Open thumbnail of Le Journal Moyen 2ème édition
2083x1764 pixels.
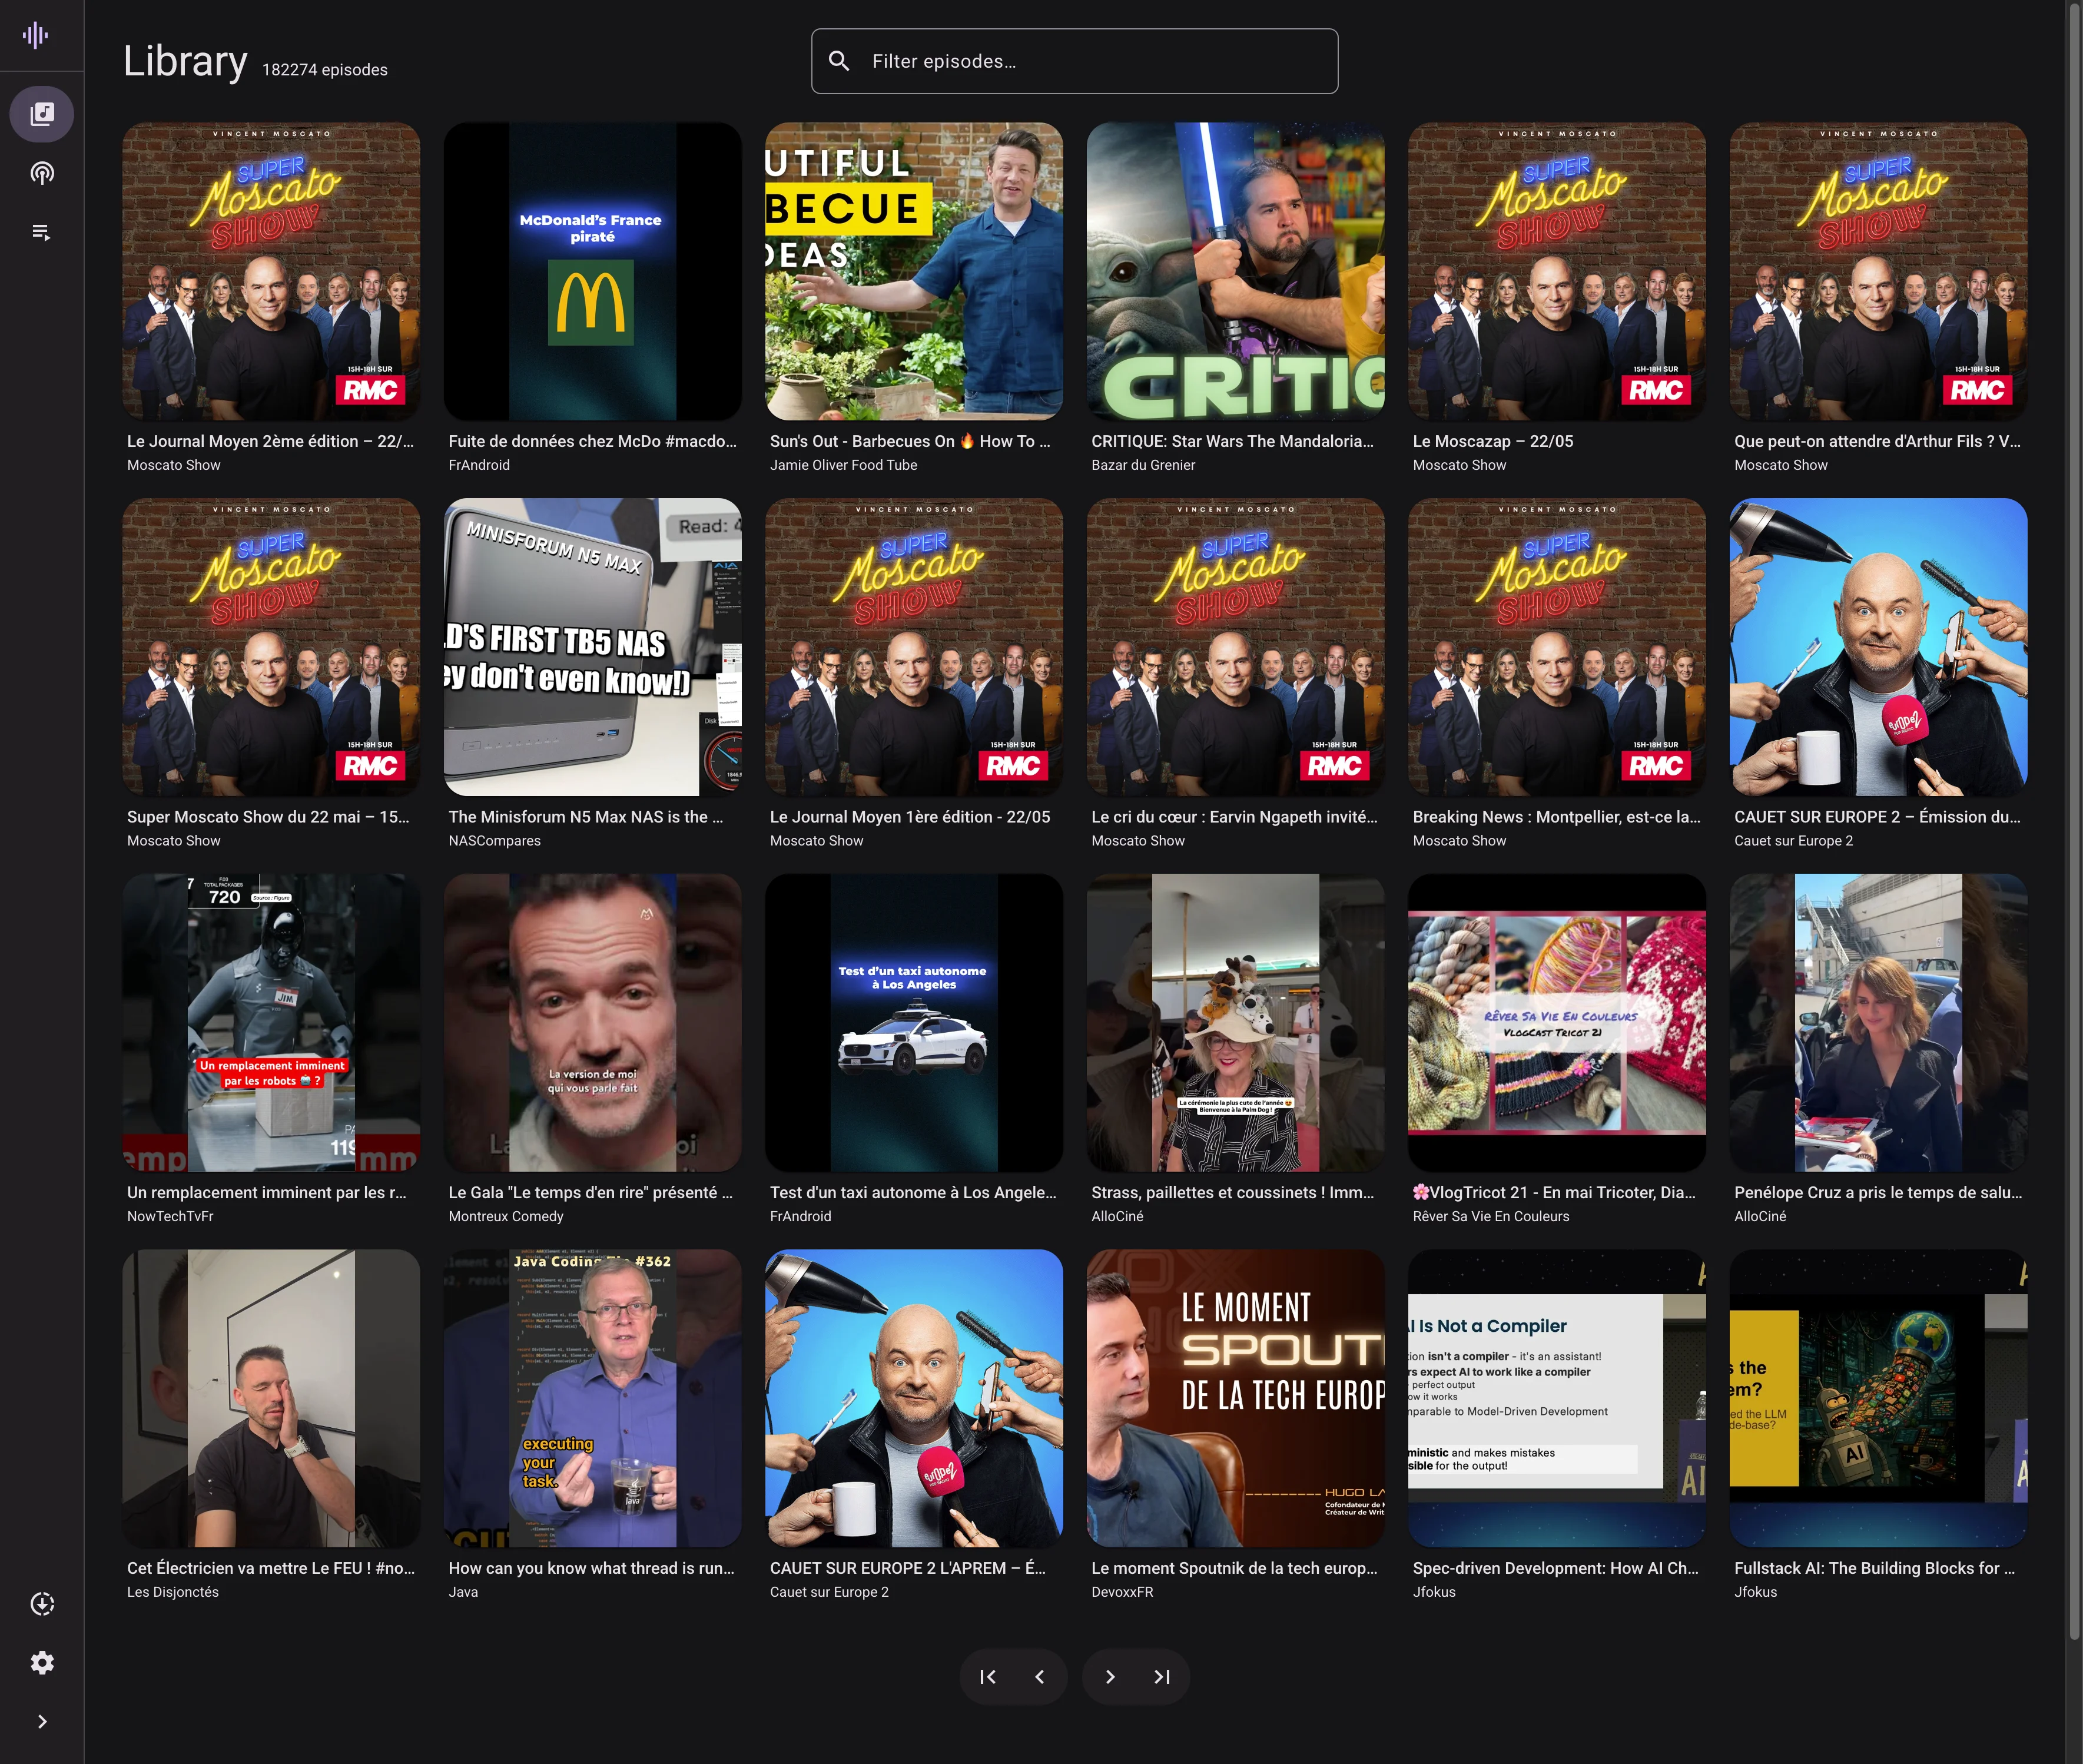point(271,271)
